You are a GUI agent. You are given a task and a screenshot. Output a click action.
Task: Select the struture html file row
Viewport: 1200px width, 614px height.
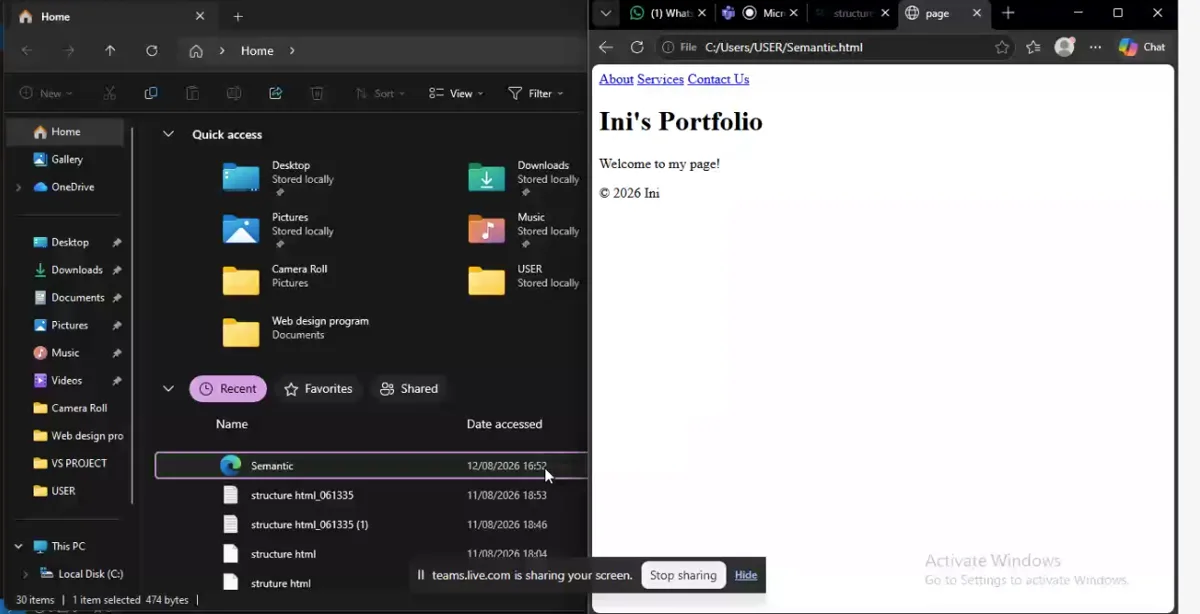370,583
